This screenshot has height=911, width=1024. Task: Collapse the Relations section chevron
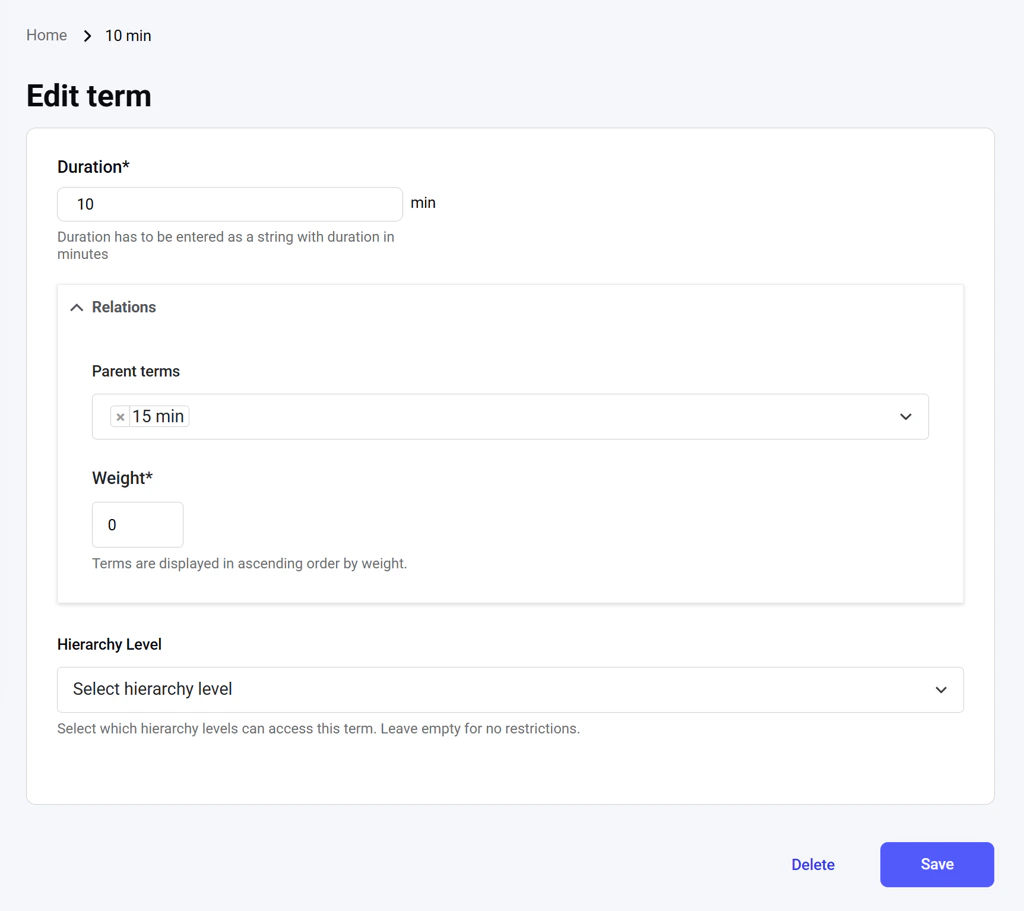pyautogui.click(x=76, y=308)
